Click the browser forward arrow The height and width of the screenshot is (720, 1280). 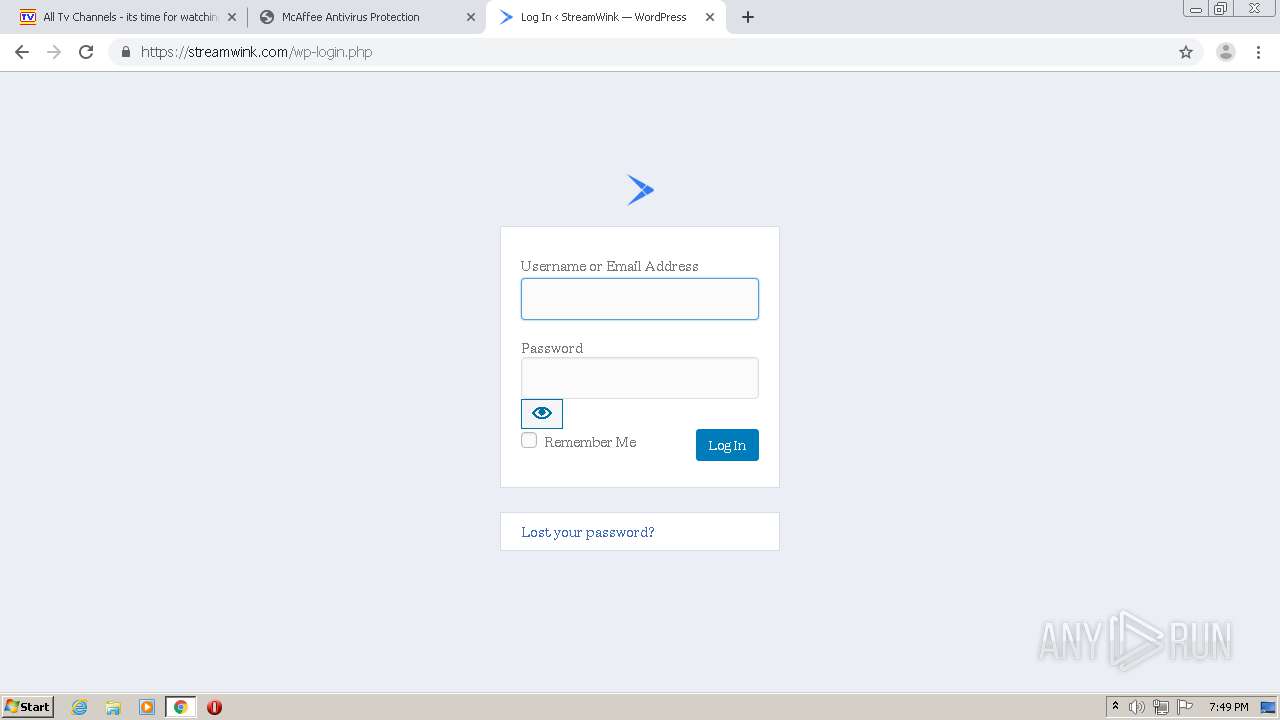pyautogui.click(x=54, y=52)
